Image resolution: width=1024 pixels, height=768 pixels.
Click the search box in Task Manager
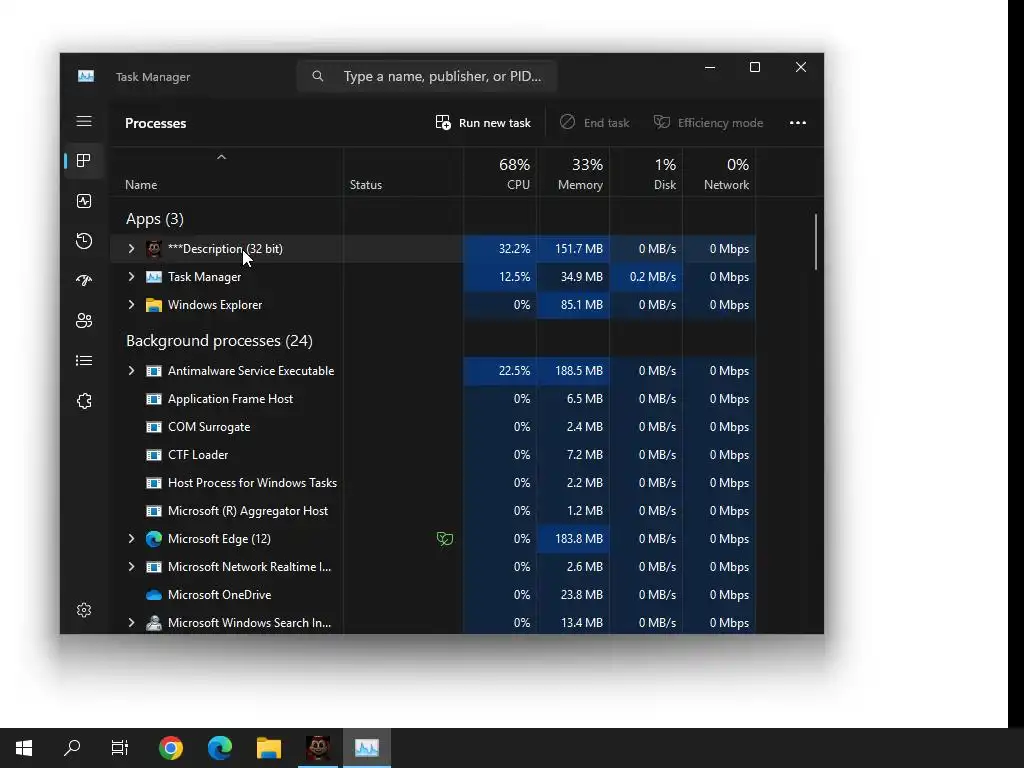[x=427, y=76]
